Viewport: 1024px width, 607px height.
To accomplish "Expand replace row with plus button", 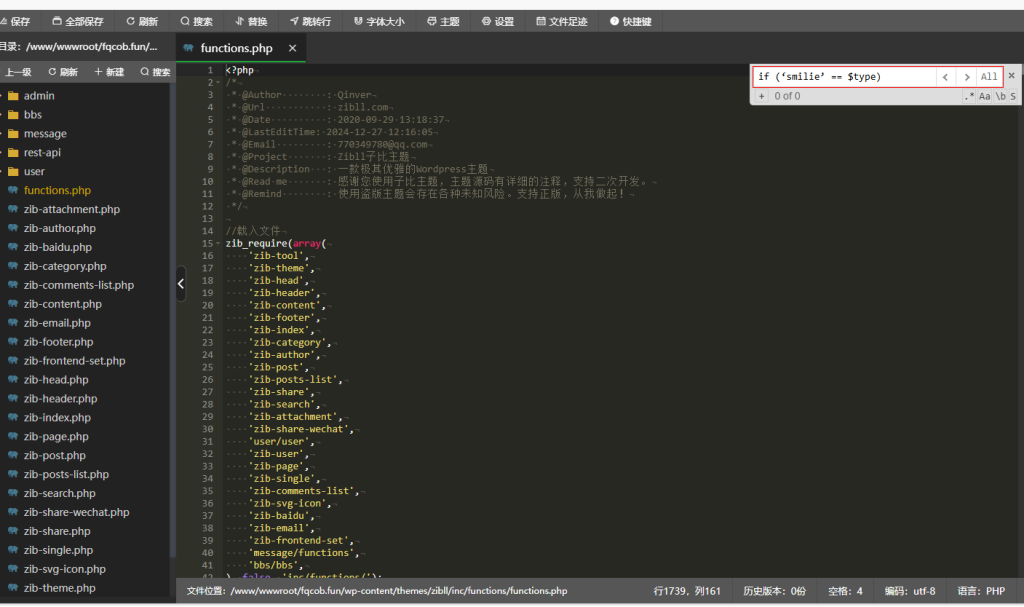I will tap(761, 96).
